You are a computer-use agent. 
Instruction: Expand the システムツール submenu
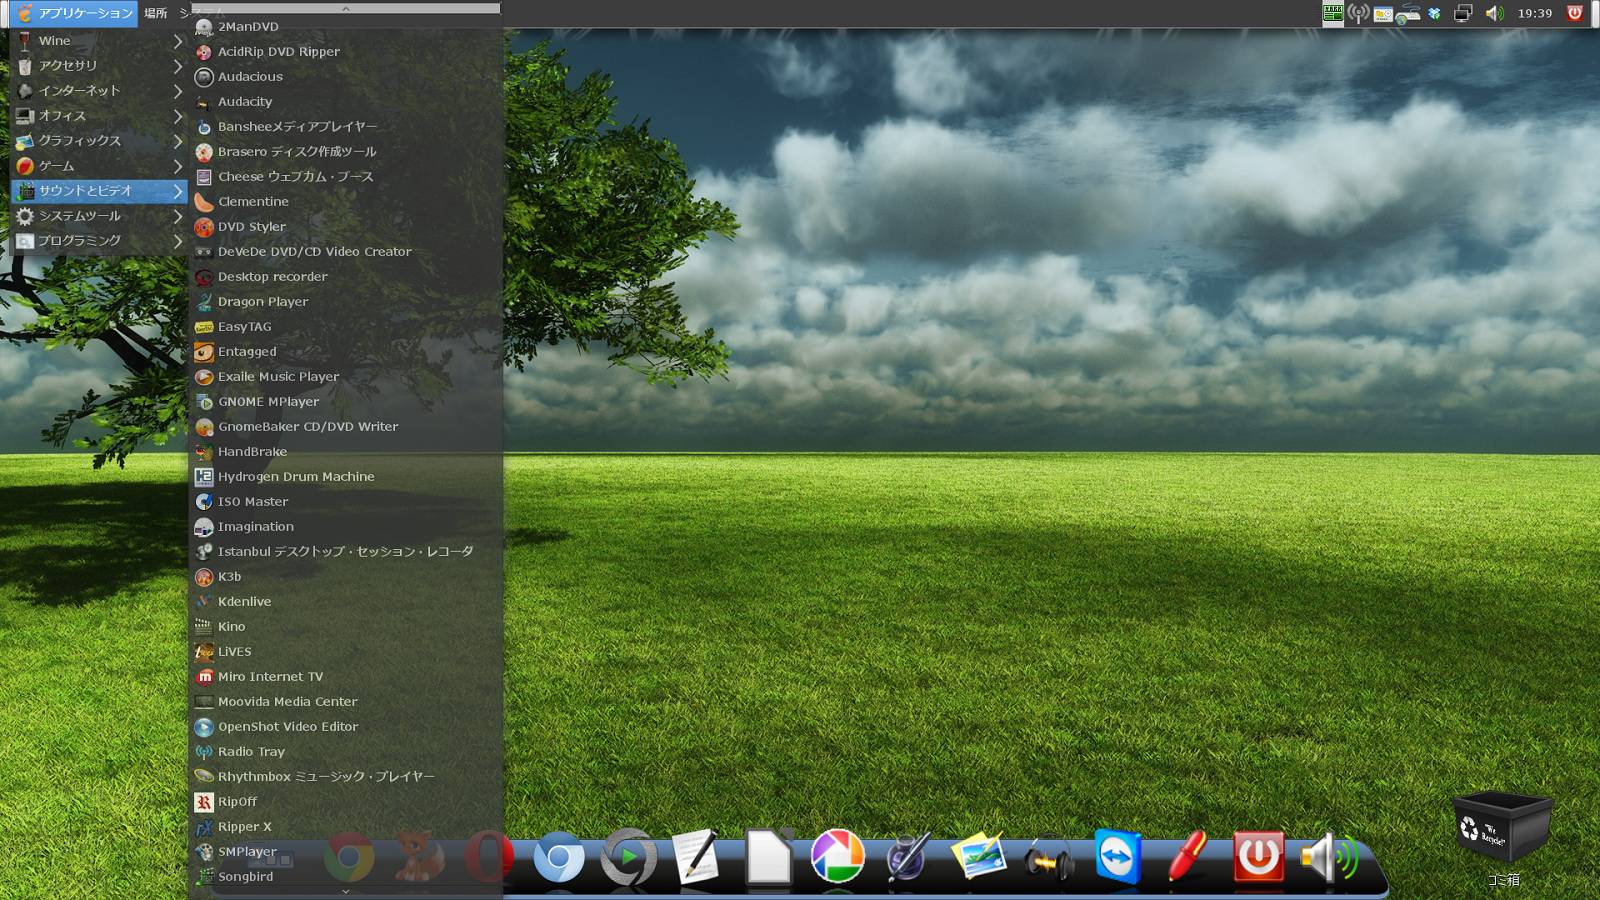tap(99, 216)
